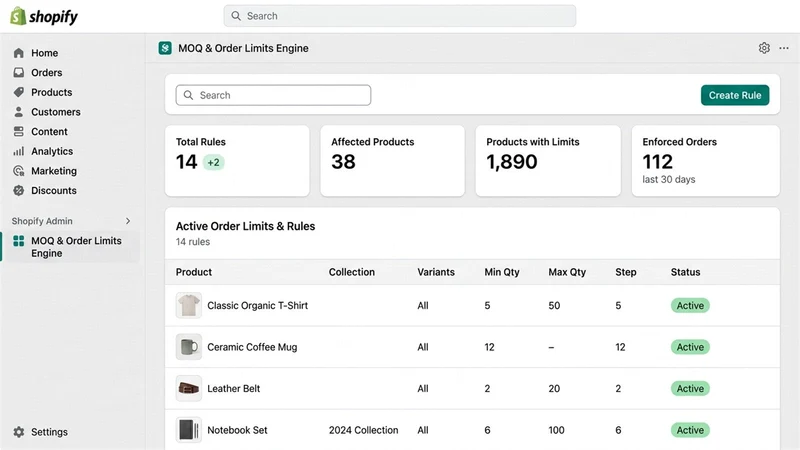Go to Discounts section
This screenshot has width=800, height=450.
tap(54, 190)
